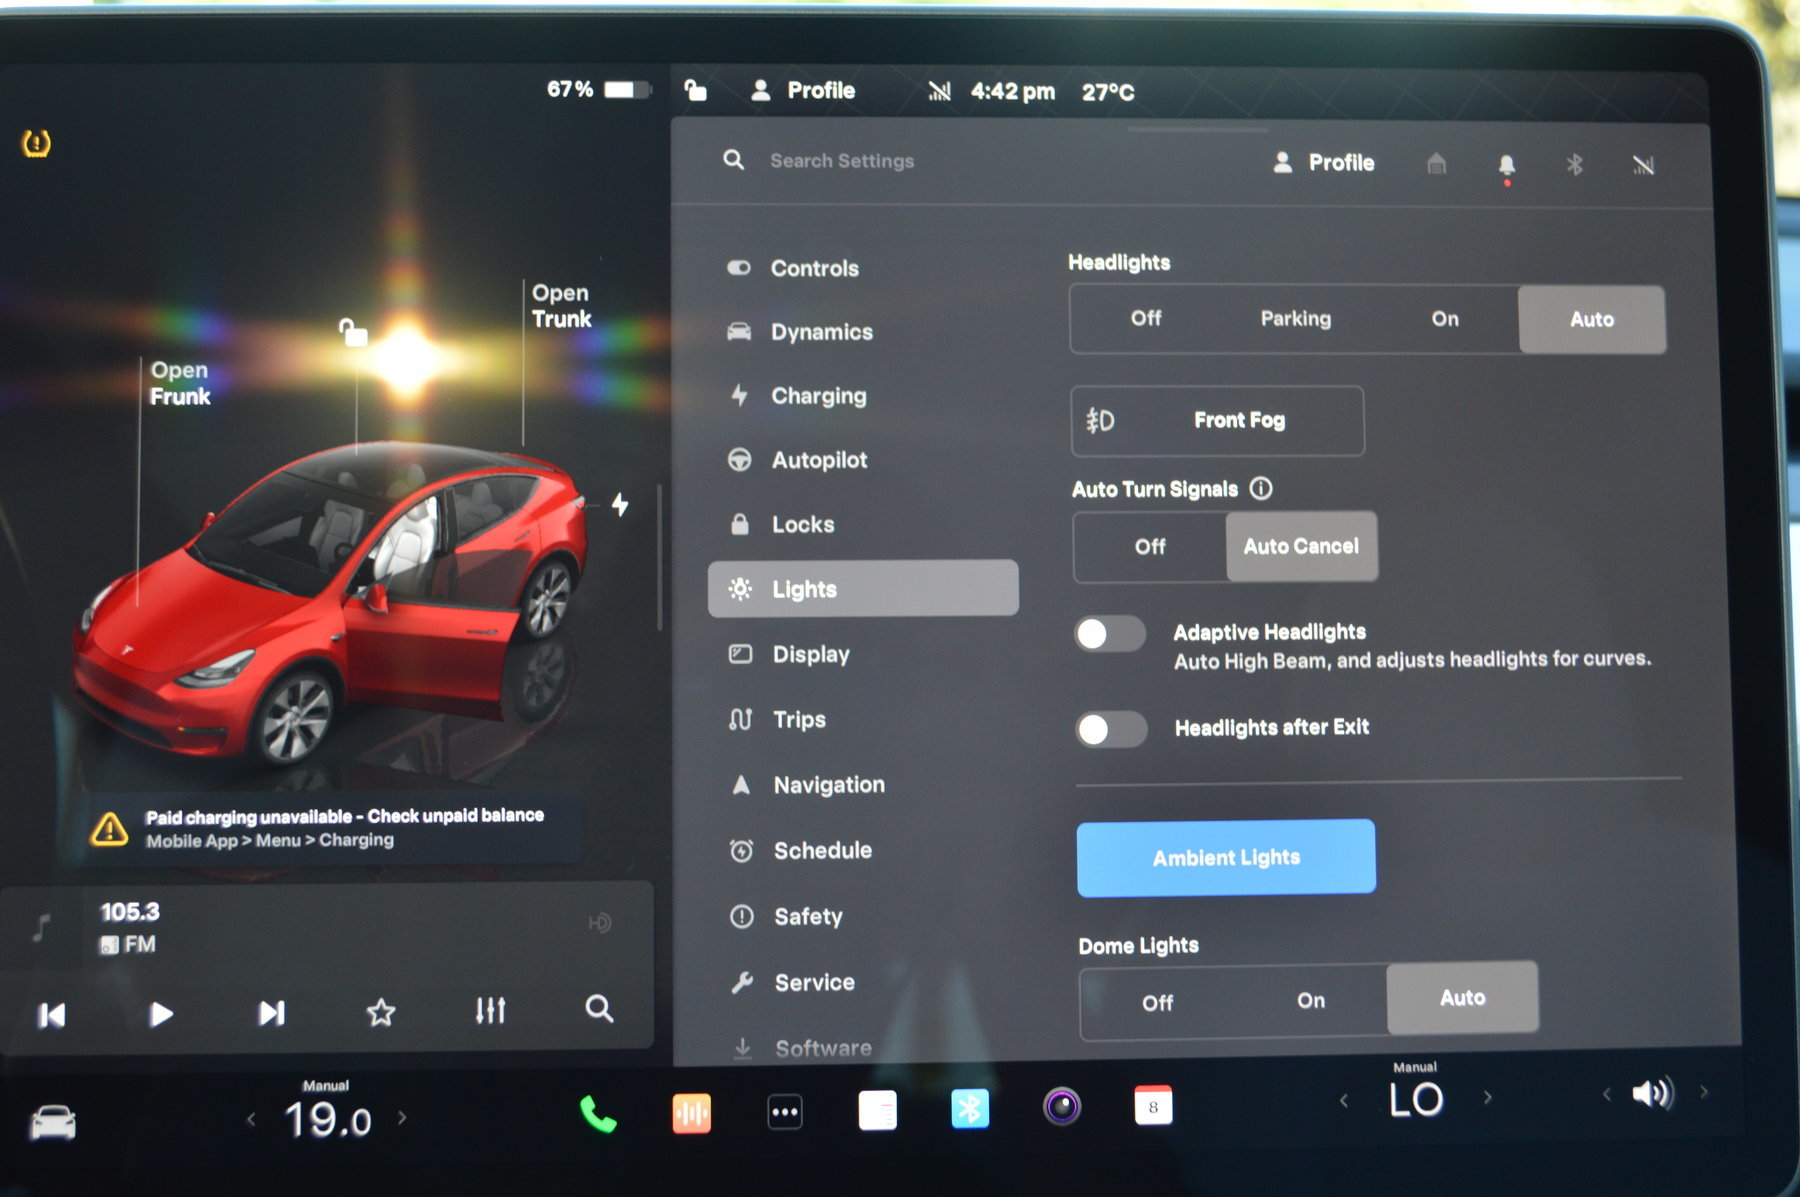The image size is (1800, 1197).
Task: Set Headlights to Parking
Action: pyautogui.click(x=1295, y=319)
